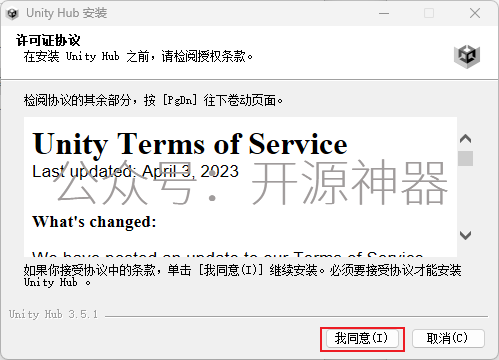Click the Unity Hub title bar icon

click(x=12, y=14)
